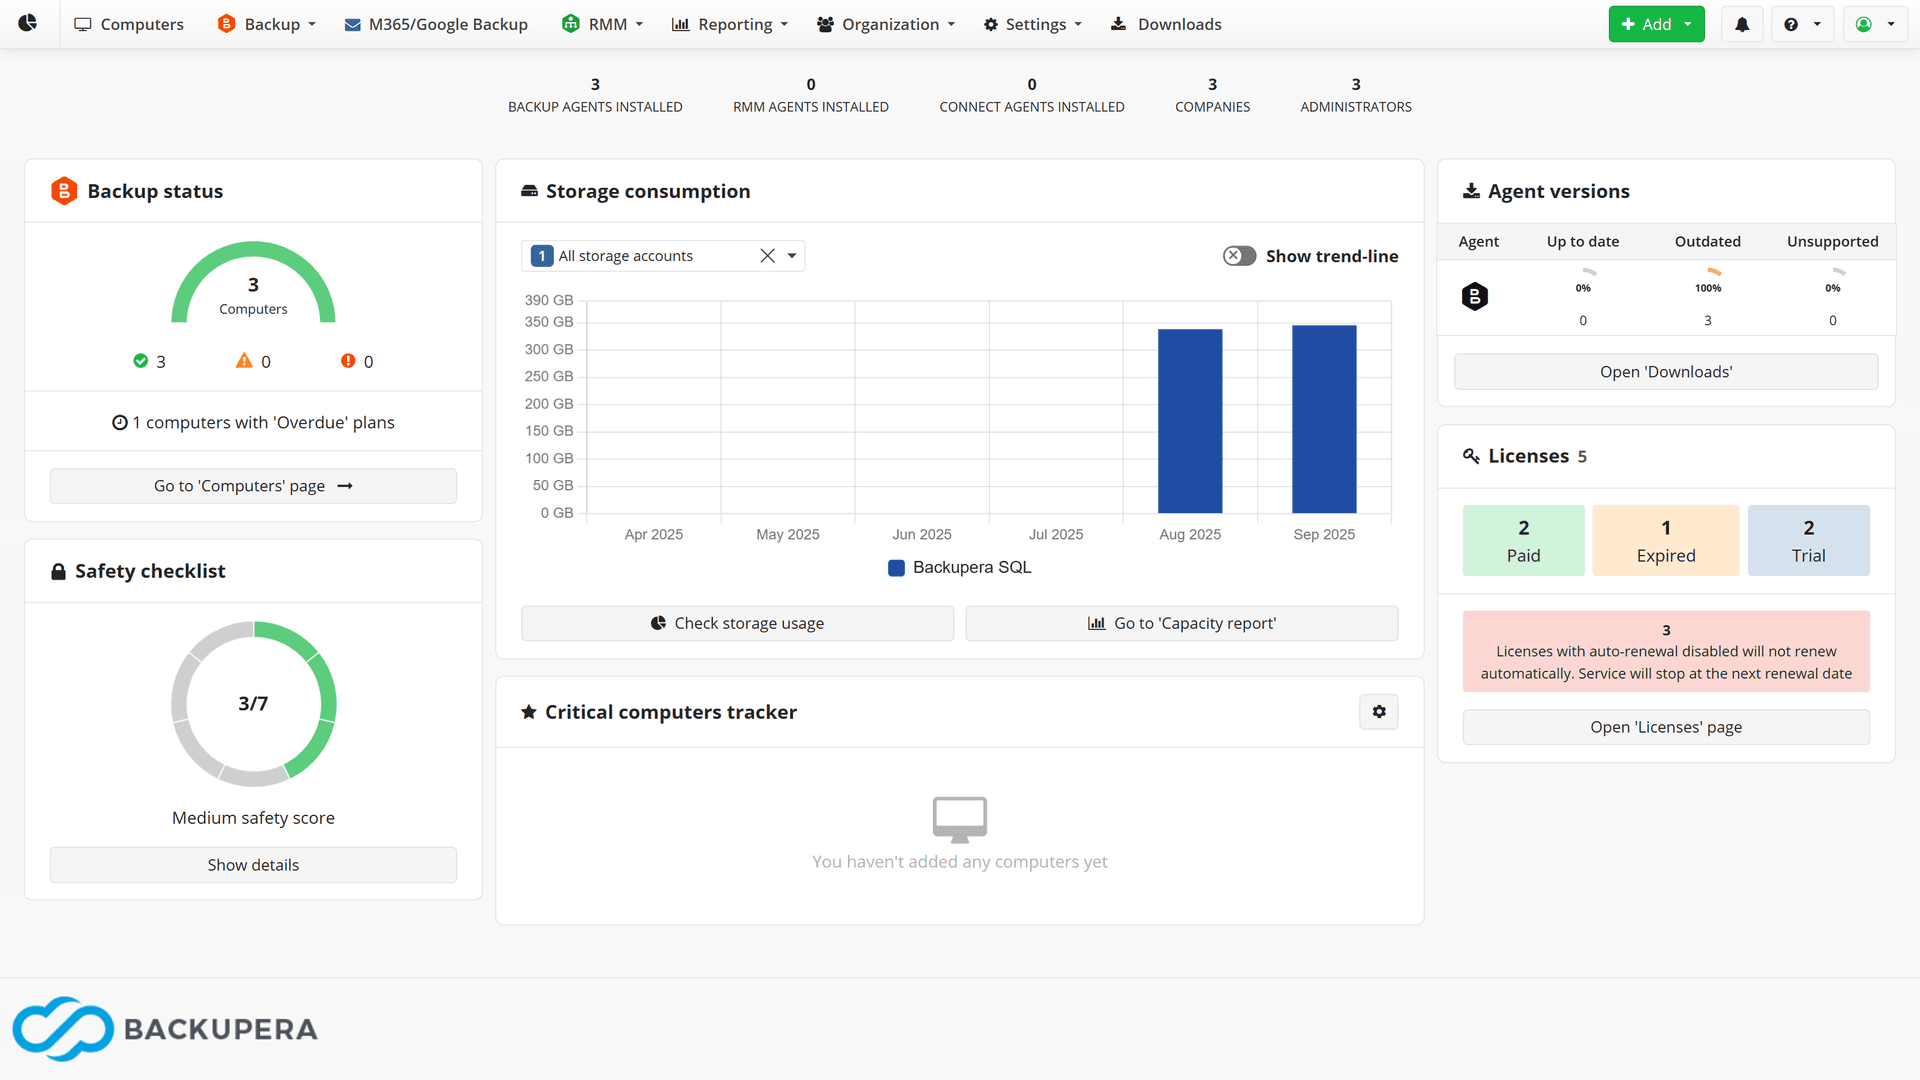Go to M365/Google Backup tab
Image resolution: width=1920 pixels, height=1080 pixels.
point(436,24)
